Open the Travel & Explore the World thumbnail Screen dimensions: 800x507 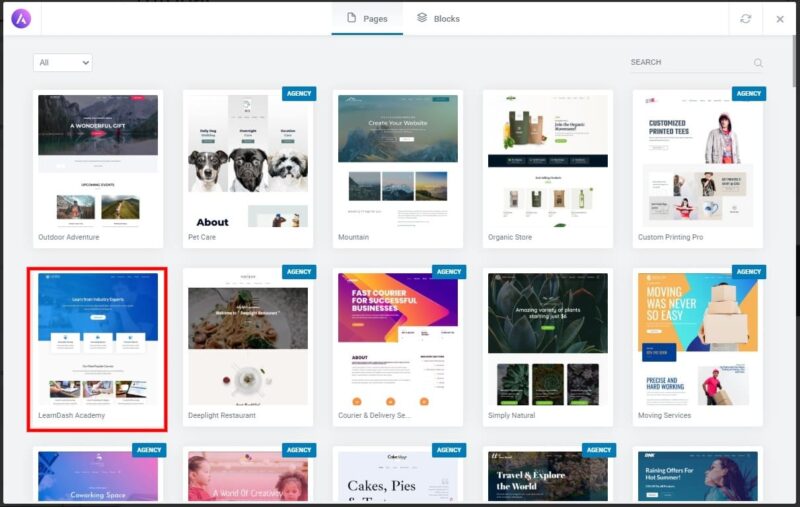[x=548, y=476]
